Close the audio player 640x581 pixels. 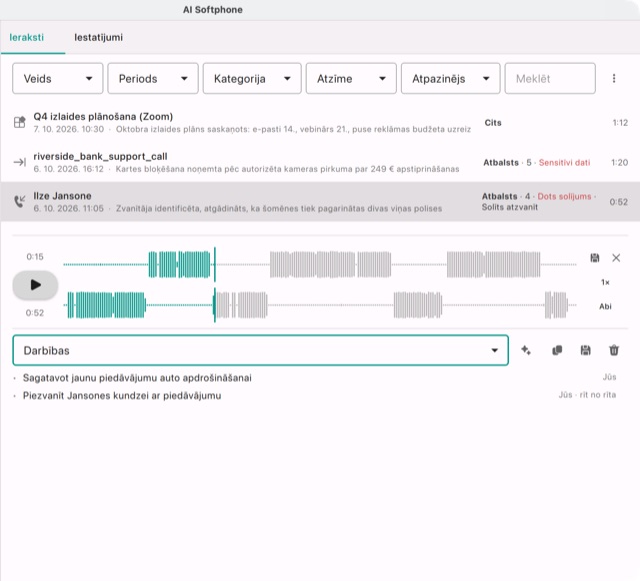pyautogui.click(x=616, y=258)
